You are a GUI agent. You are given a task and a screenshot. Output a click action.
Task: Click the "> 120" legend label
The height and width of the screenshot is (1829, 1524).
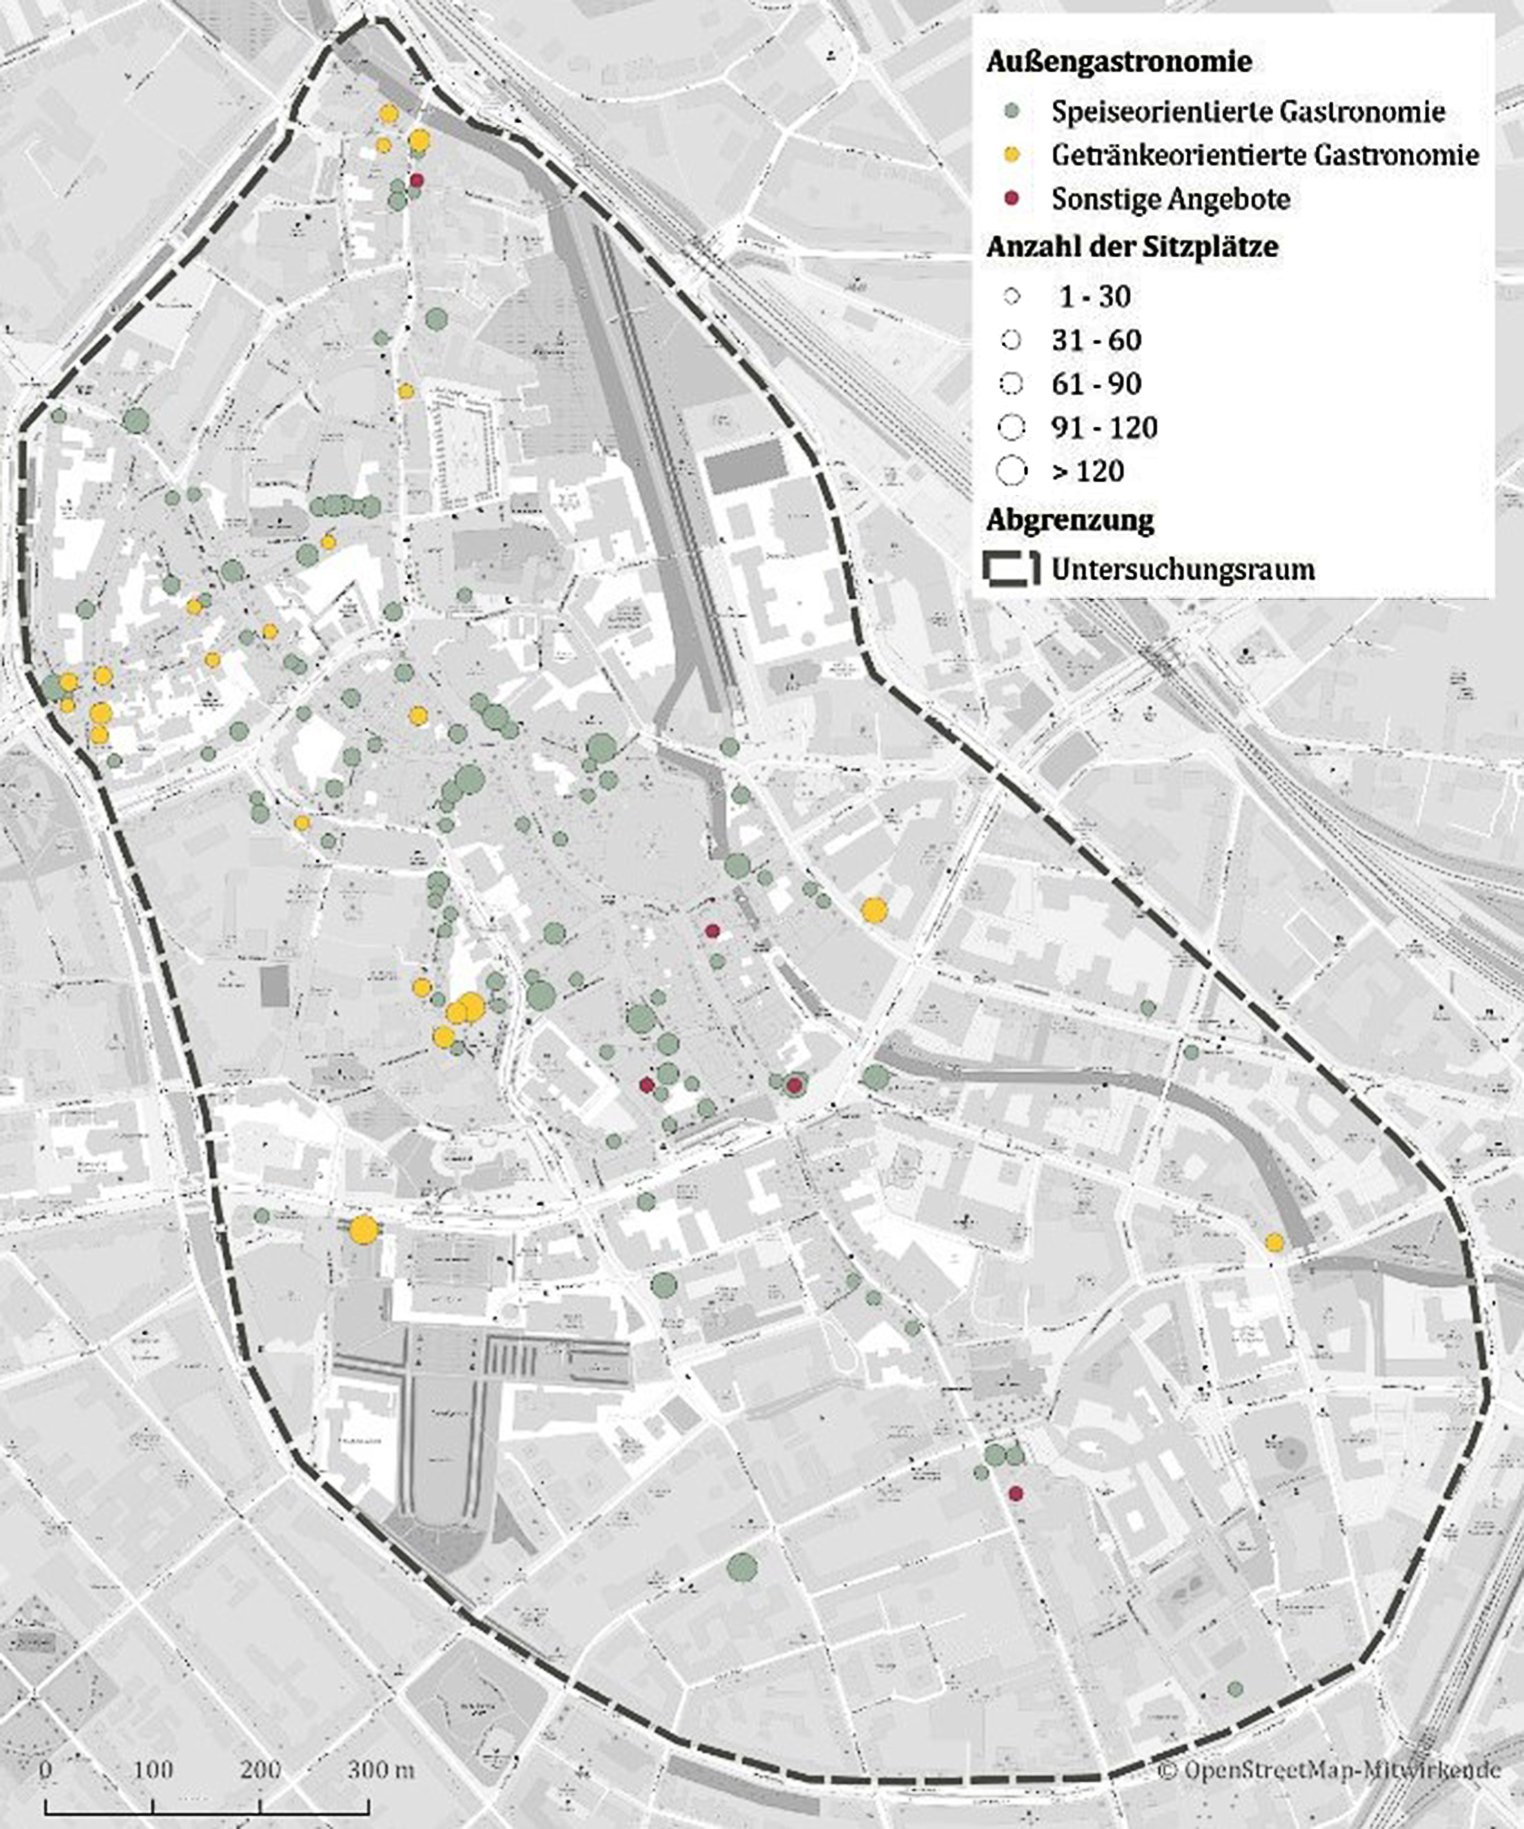tap(1088, 471)
